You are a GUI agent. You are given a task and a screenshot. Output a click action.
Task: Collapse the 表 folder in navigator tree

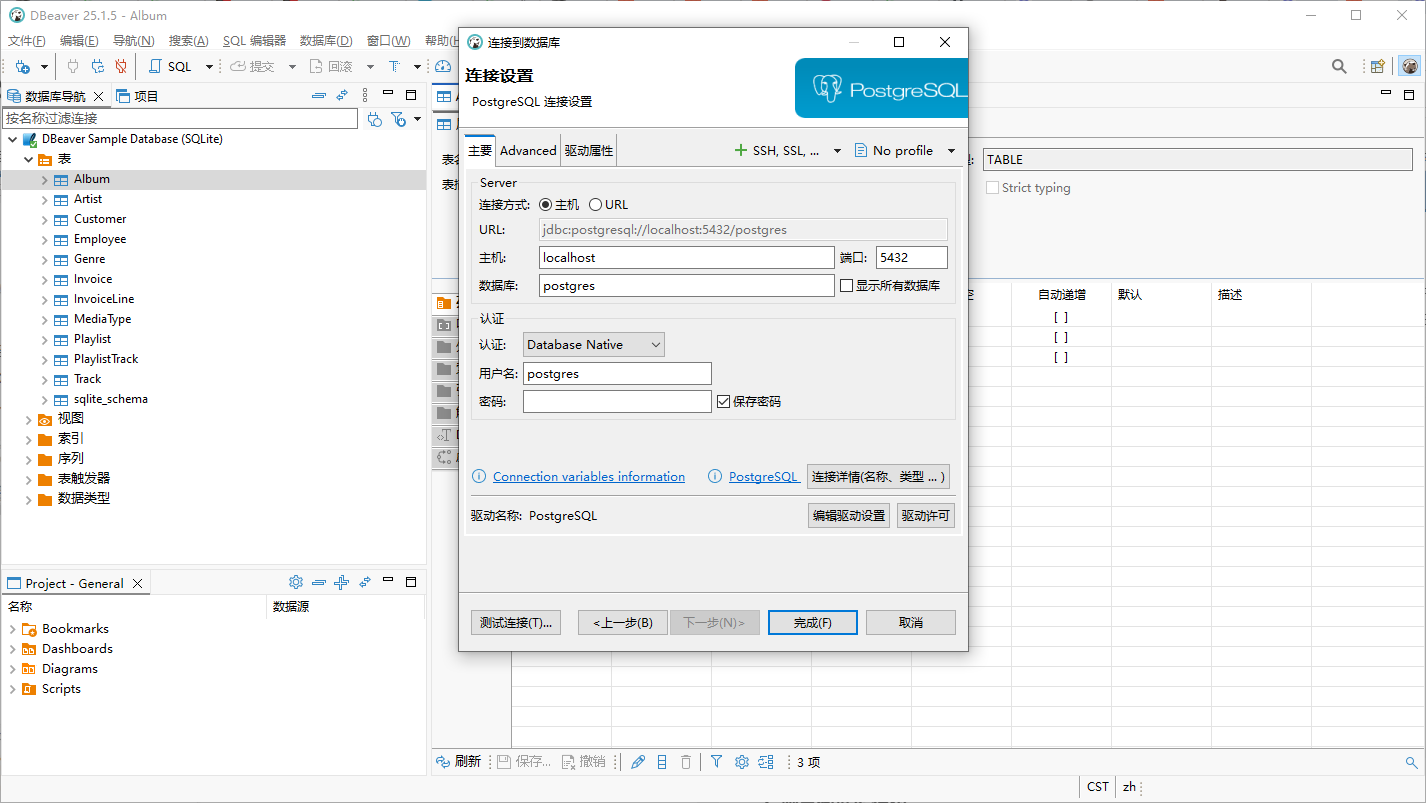pos(28,159)
